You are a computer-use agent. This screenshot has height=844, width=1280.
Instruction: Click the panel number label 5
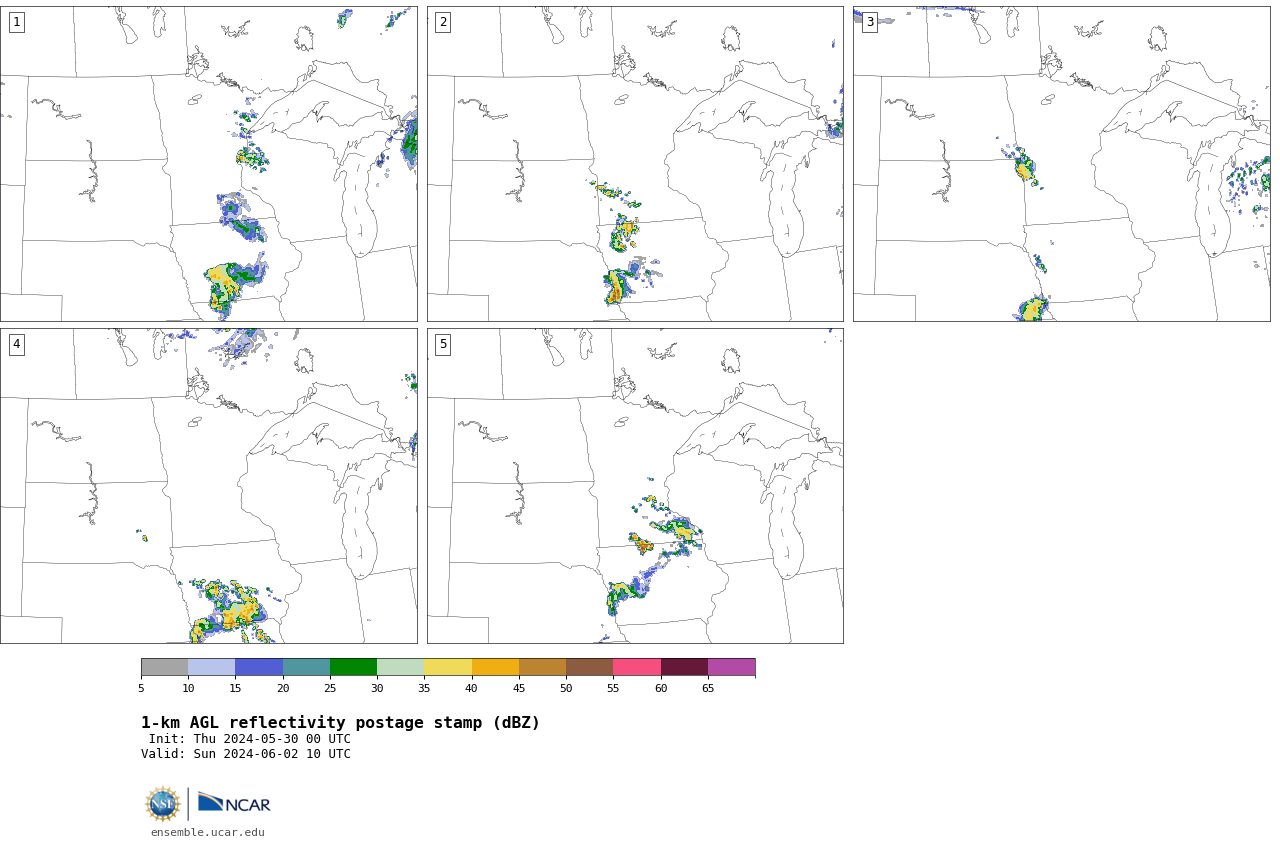click(x=443, y=344)
